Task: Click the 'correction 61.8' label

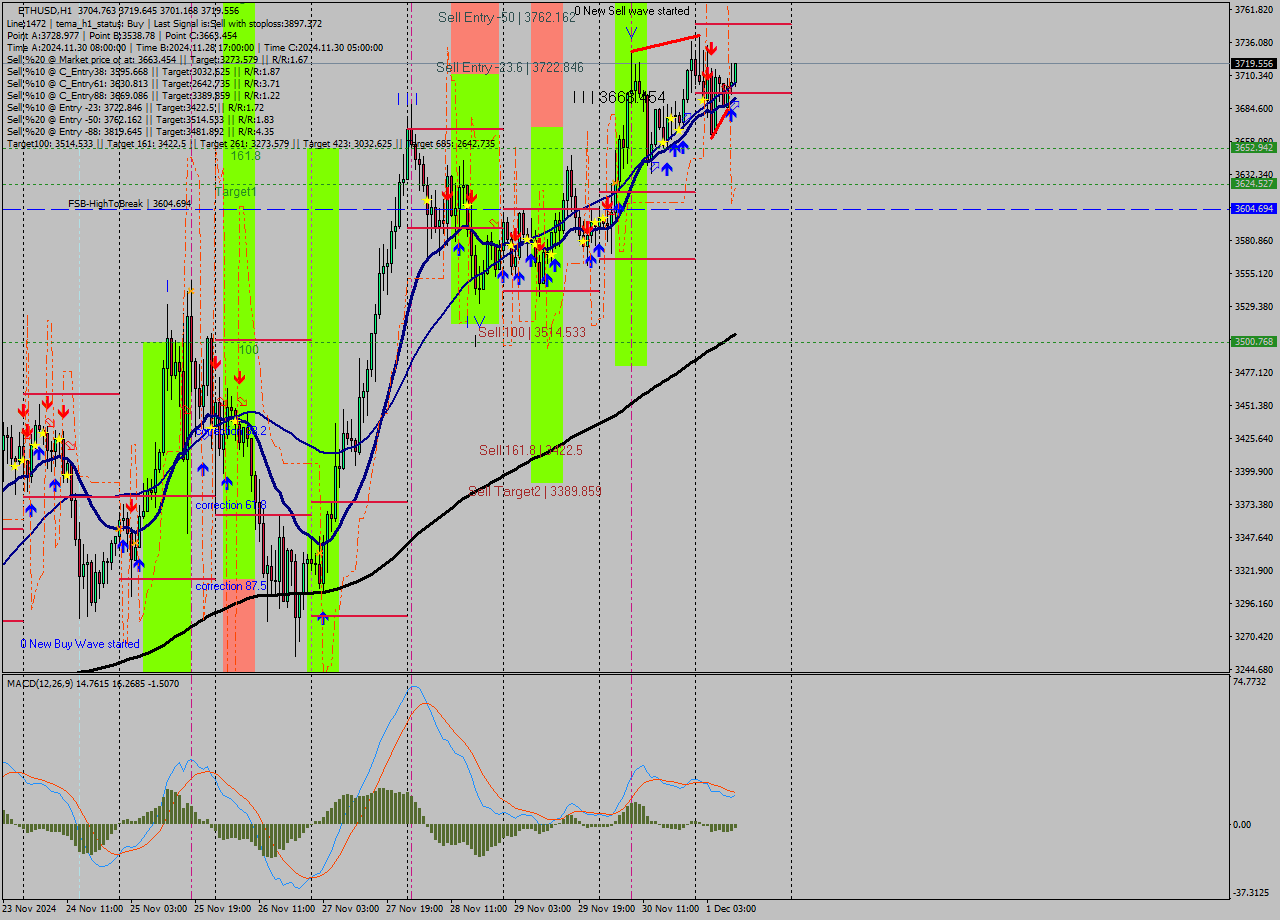Action: [x=231, y=505]
